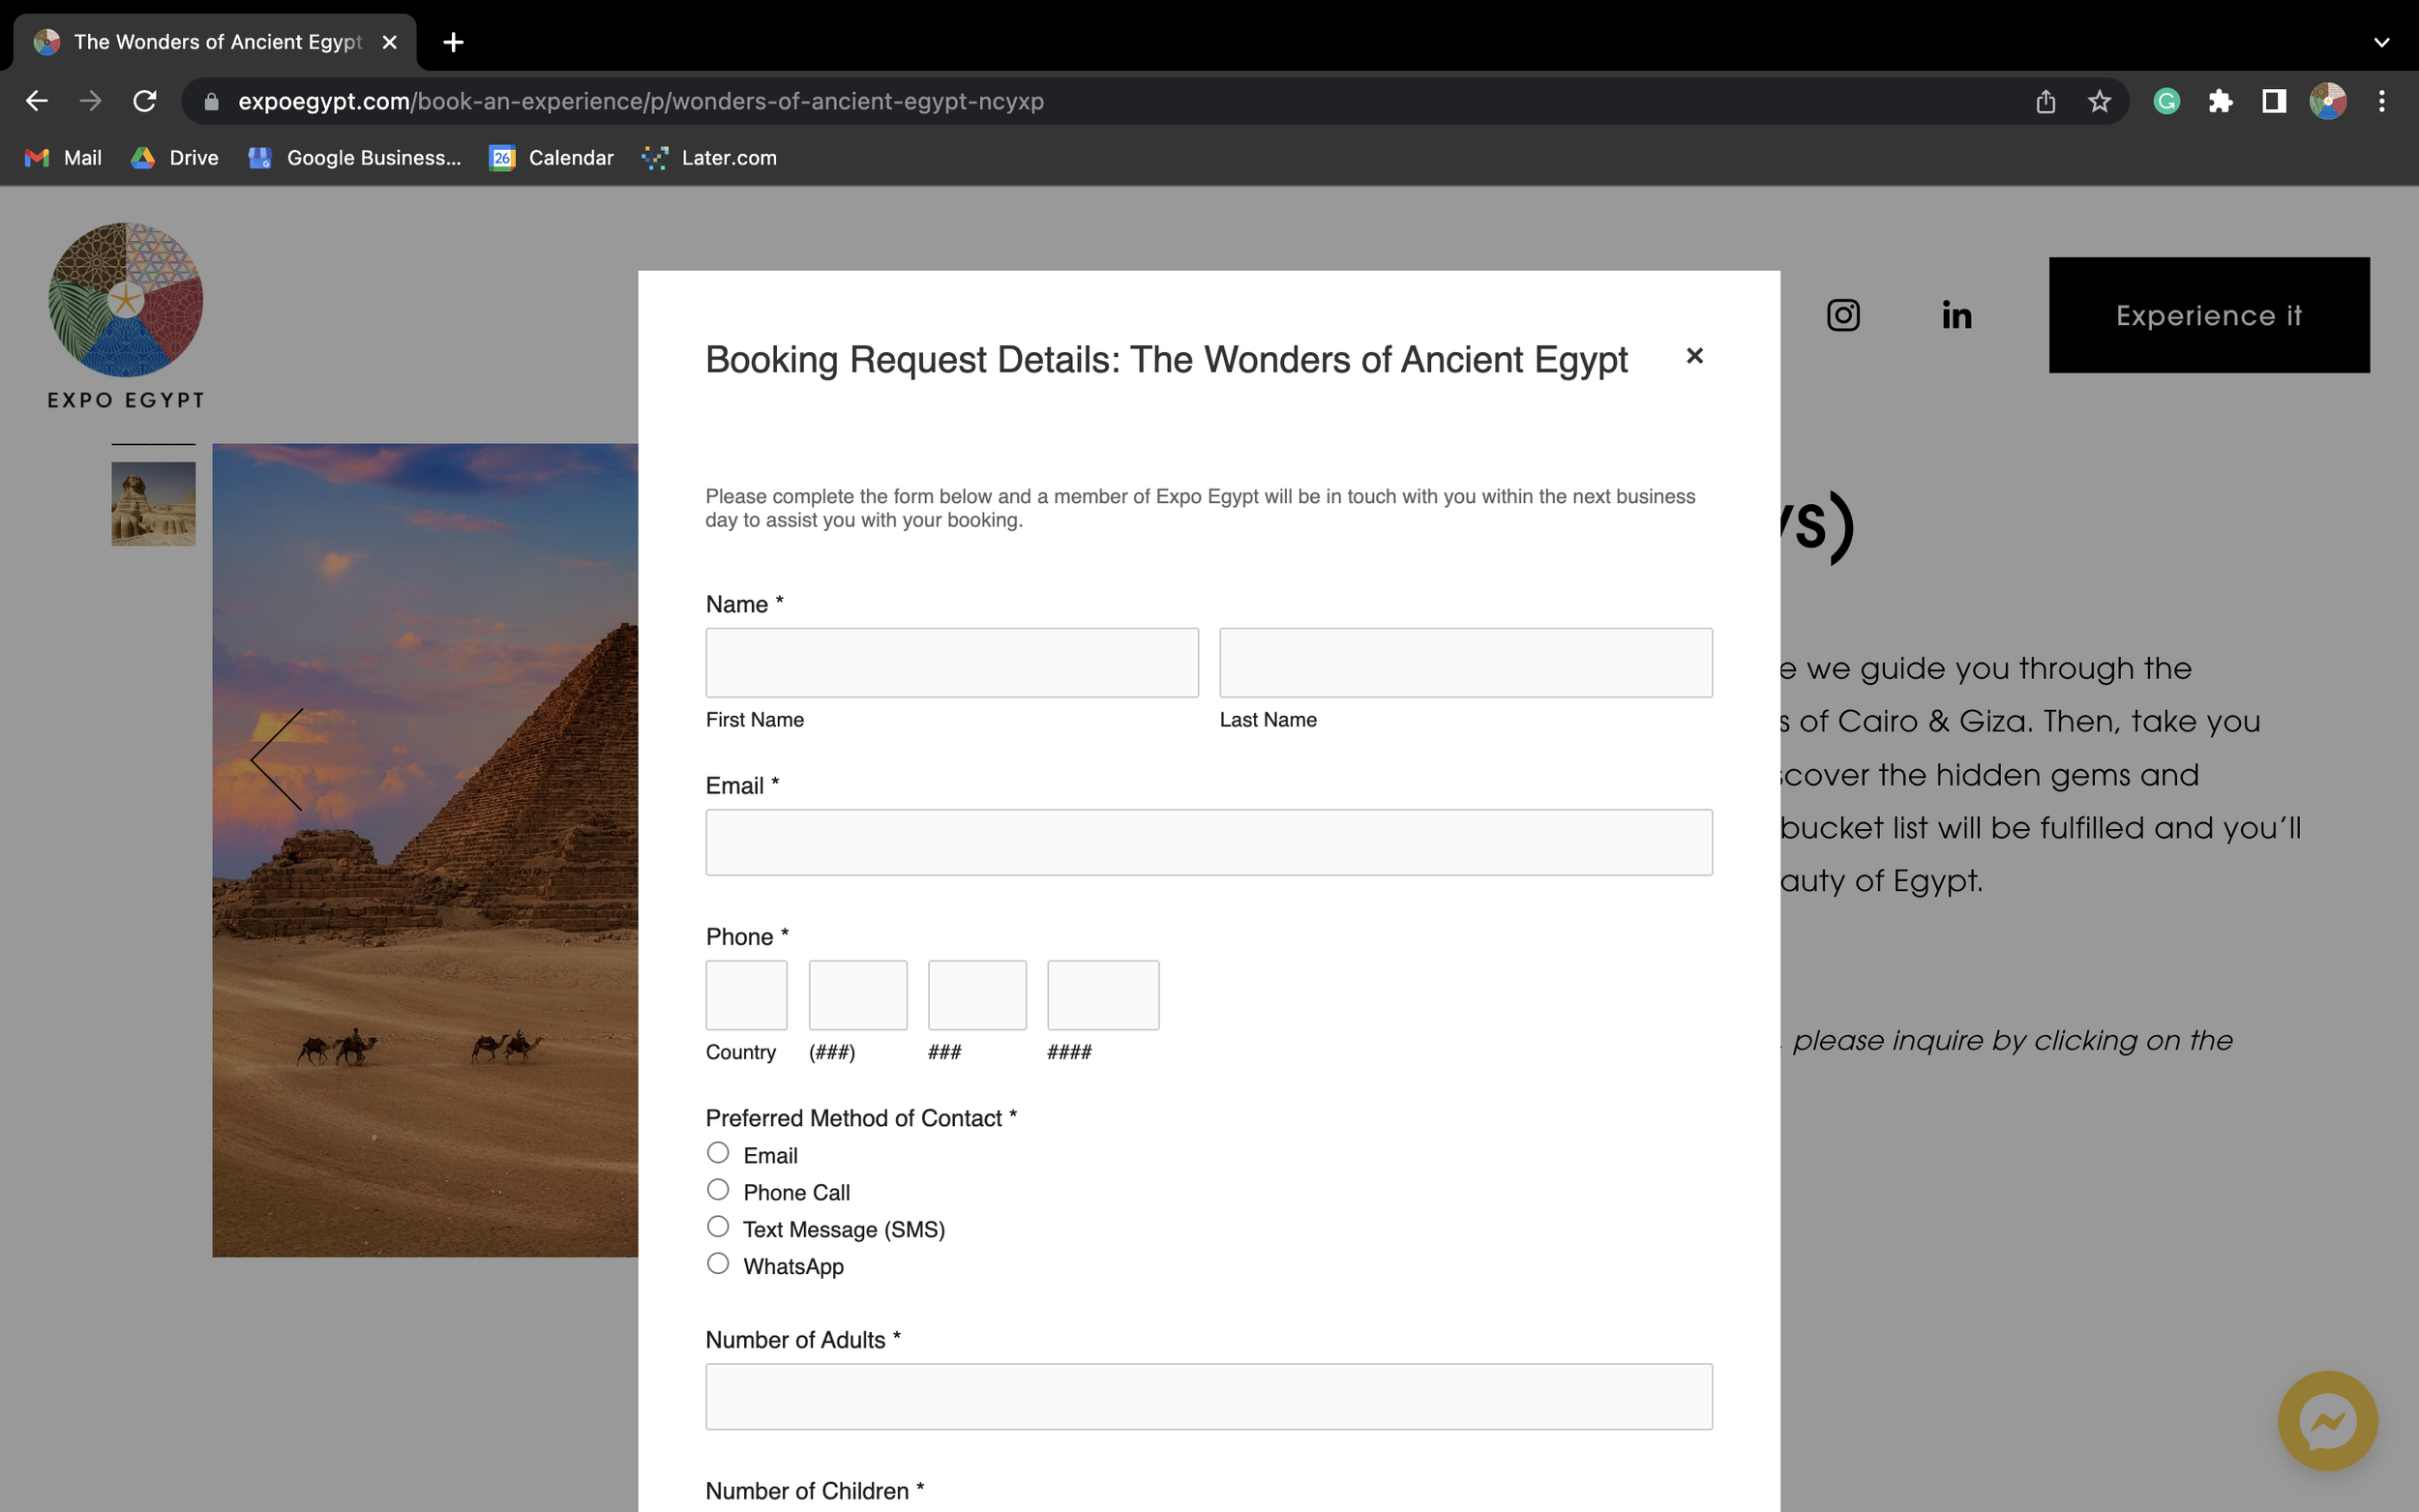
Task: Show previous image with left arrow
Action: tap(277, 760)
